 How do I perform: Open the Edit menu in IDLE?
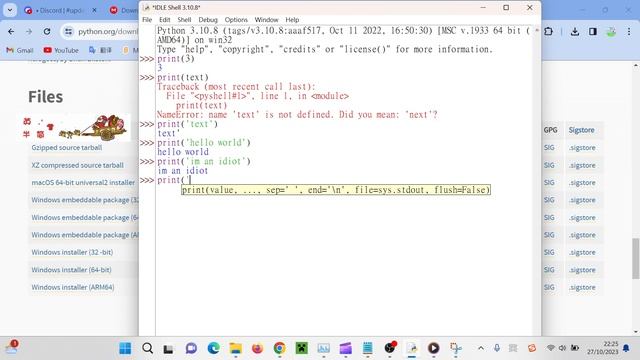164,20
